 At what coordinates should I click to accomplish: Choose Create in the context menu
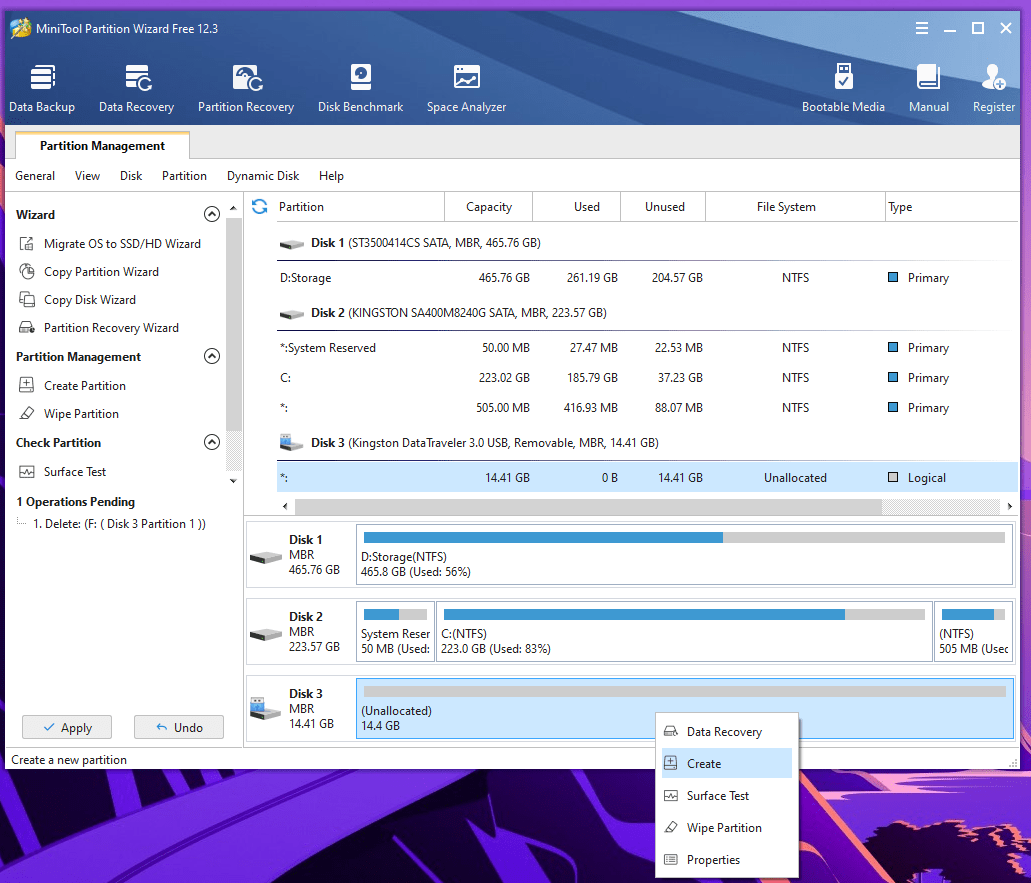727,763
